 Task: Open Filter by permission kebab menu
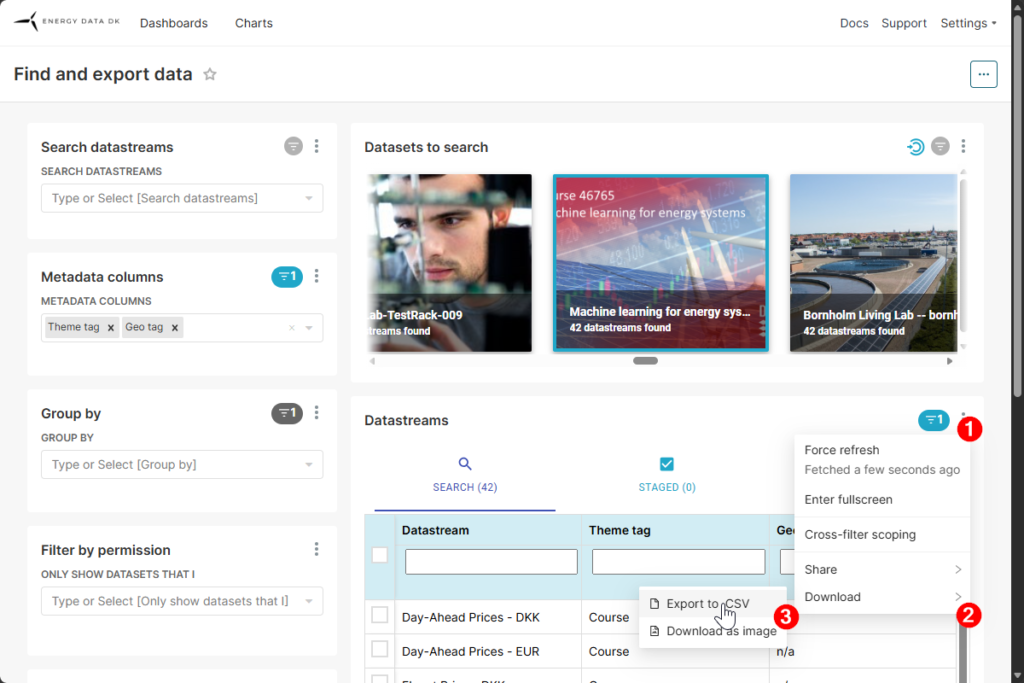[317, 549]
